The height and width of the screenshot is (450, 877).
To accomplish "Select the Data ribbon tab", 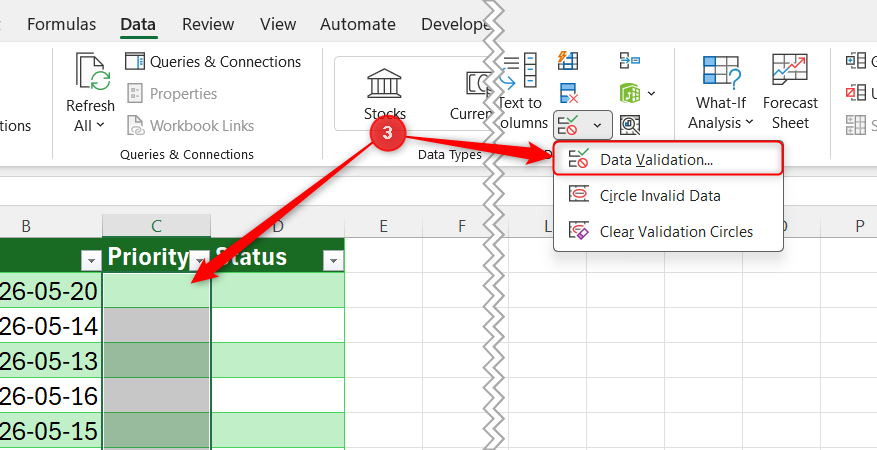I will click(138, 25).
